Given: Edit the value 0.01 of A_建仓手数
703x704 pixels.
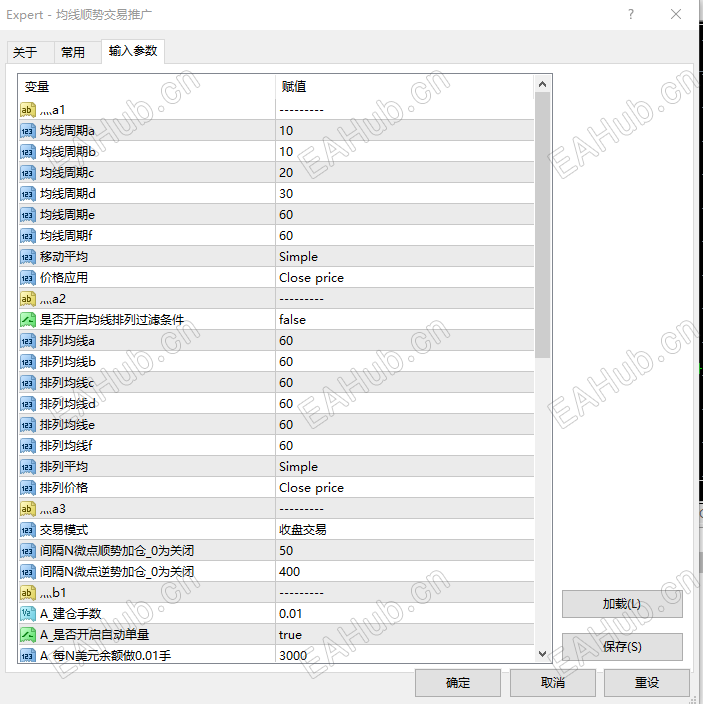Looking at the screenshot, I should 404,614.
